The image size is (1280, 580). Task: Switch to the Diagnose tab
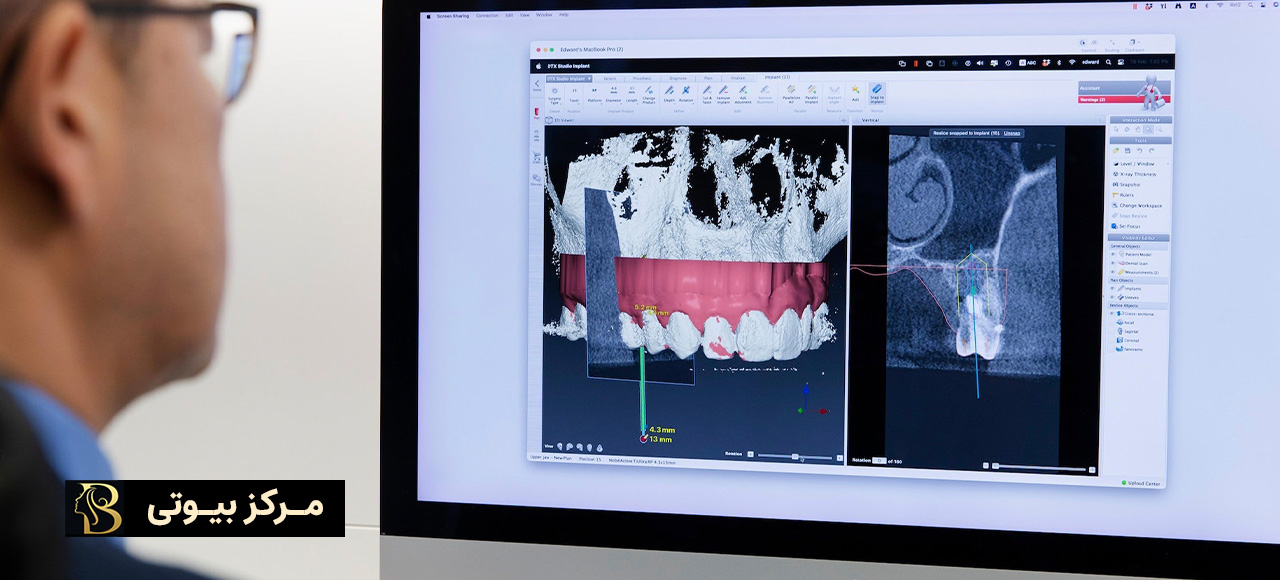coord(678,78)
